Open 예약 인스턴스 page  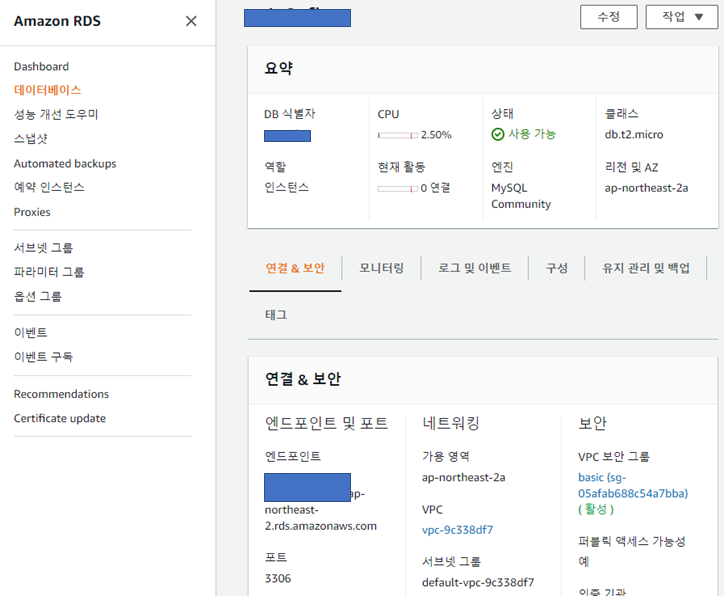(x=49, y=187)
